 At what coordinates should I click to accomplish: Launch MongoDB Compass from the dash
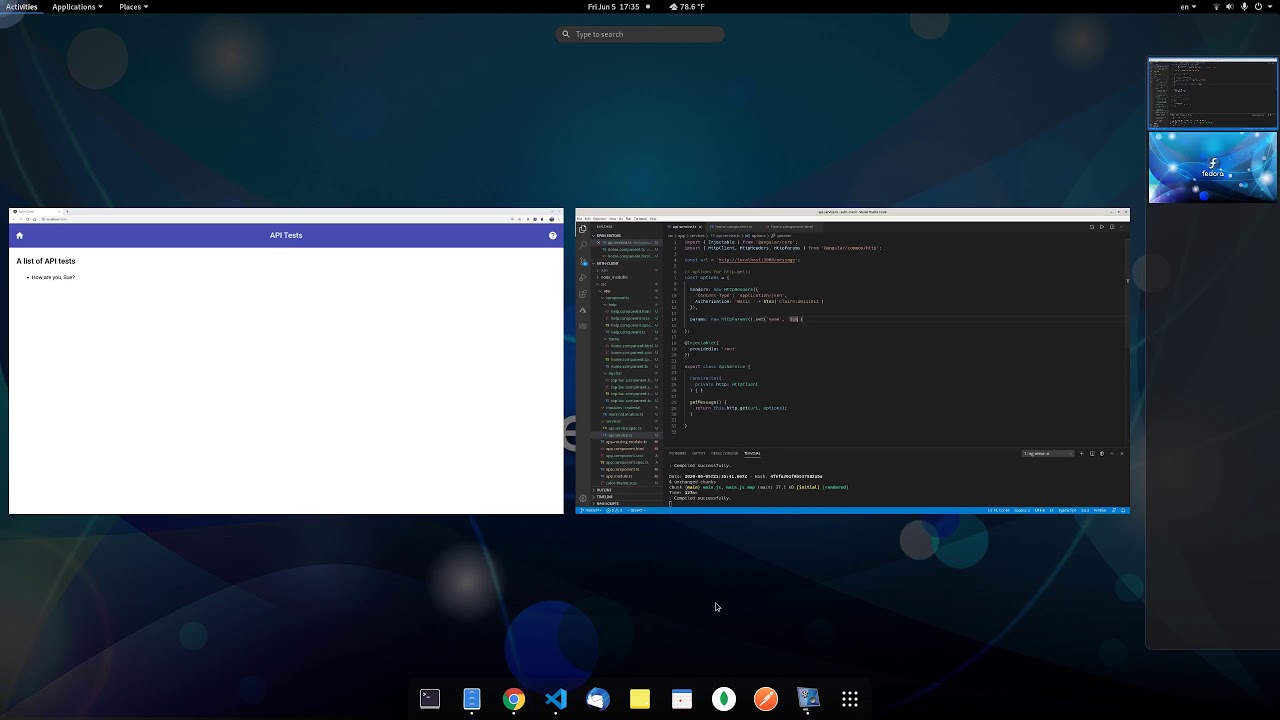coord(724,699)
